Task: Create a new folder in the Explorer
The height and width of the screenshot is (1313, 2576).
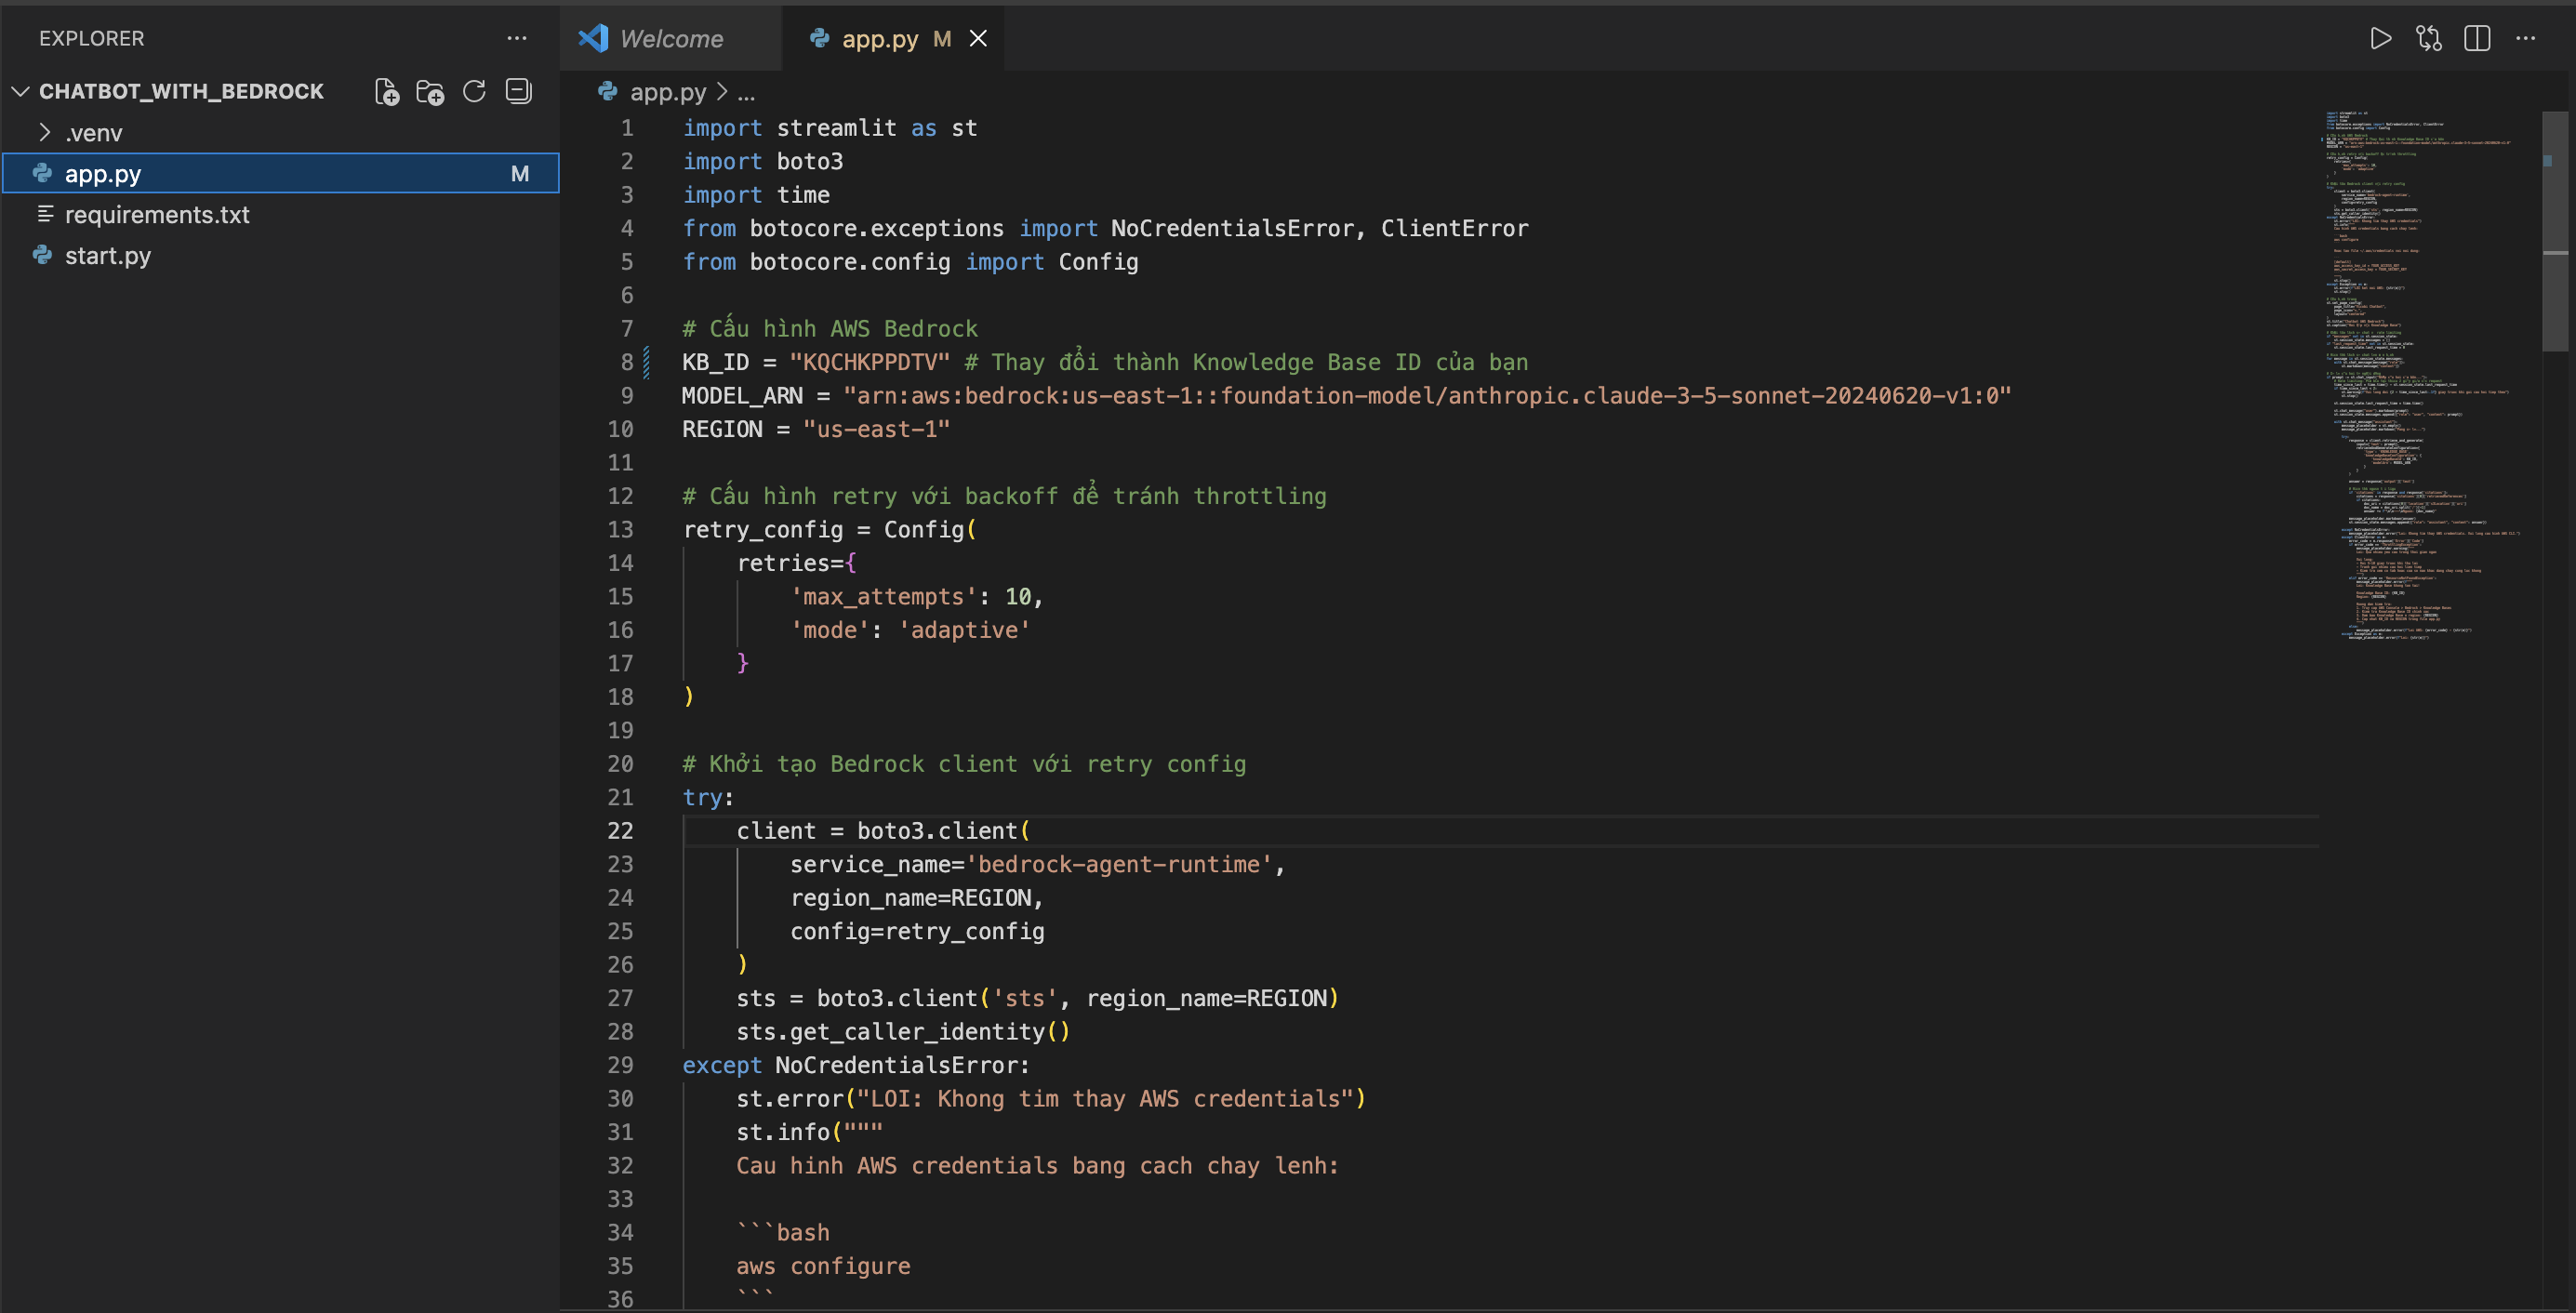Action: [431, 91]
